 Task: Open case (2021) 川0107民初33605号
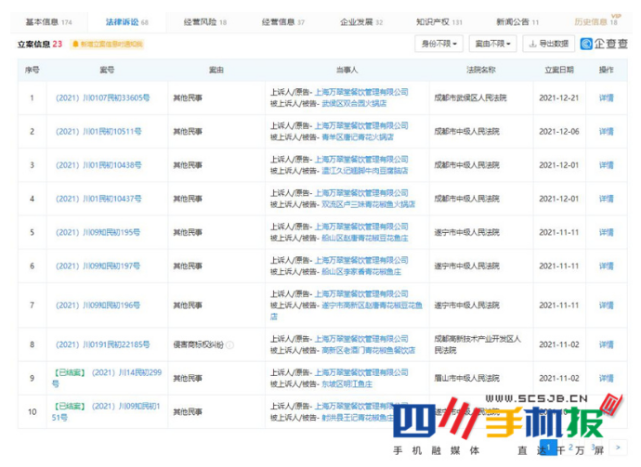[x=103, y=98]
